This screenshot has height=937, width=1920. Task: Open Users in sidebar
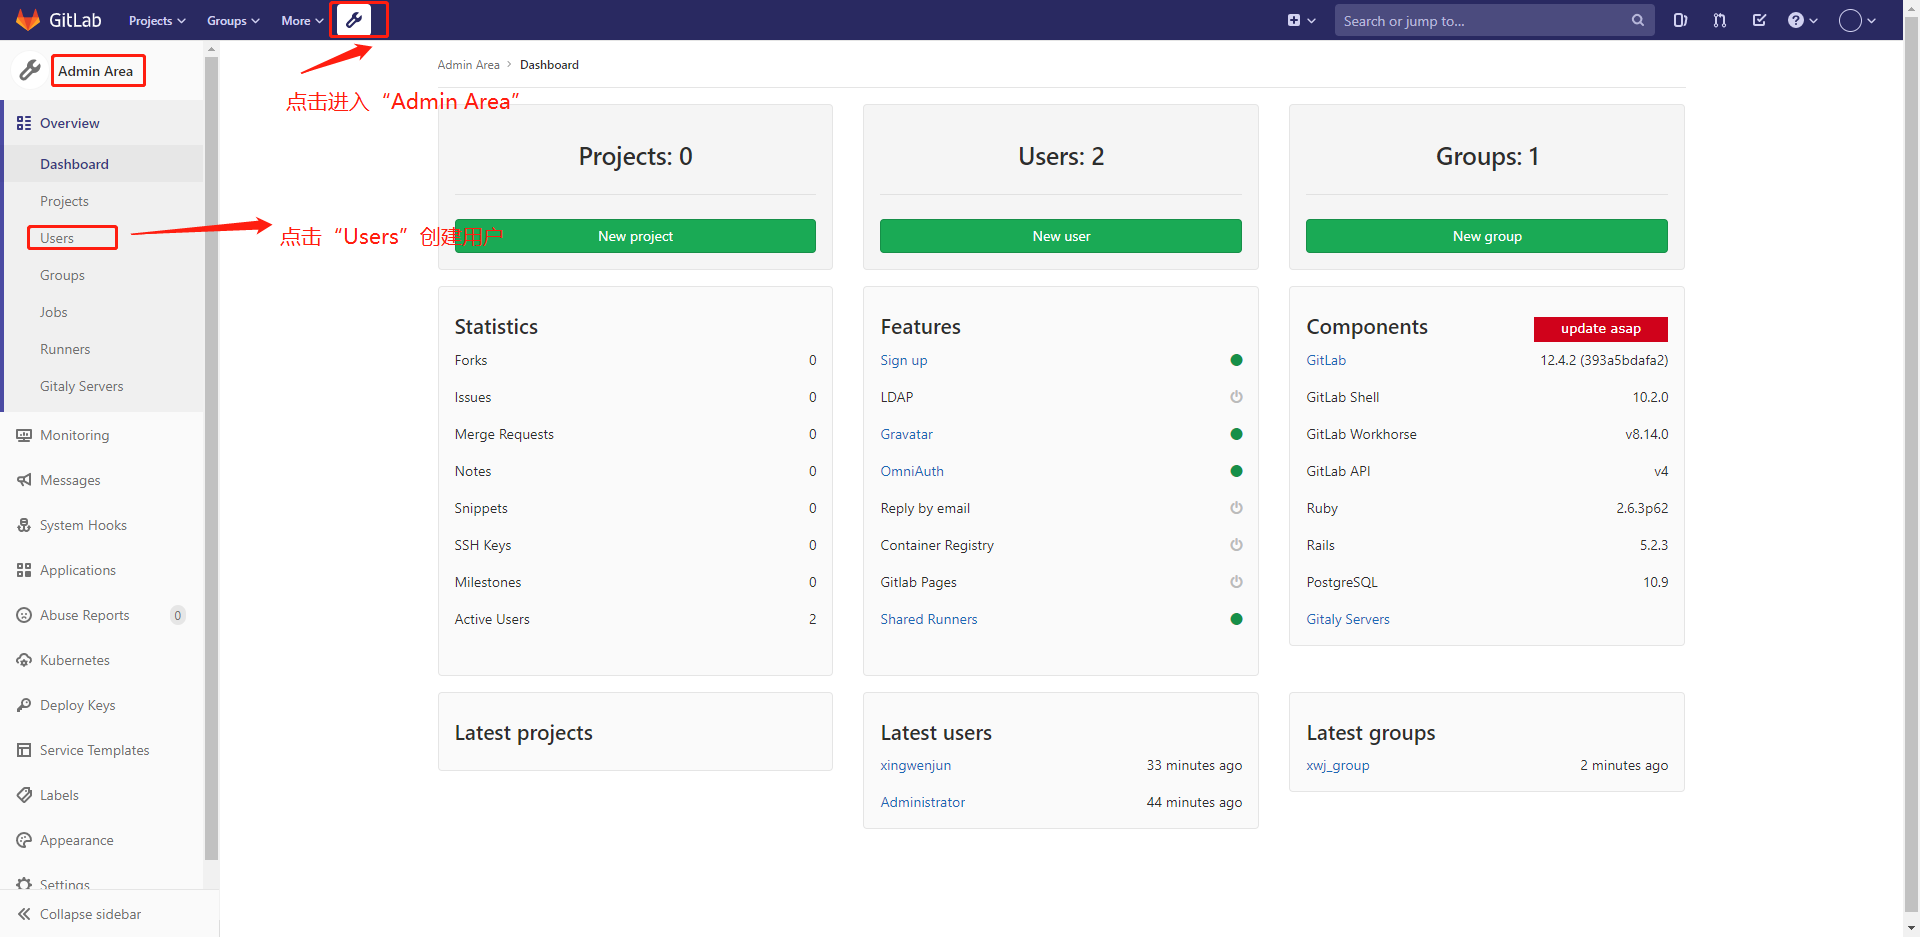point(104,238)
